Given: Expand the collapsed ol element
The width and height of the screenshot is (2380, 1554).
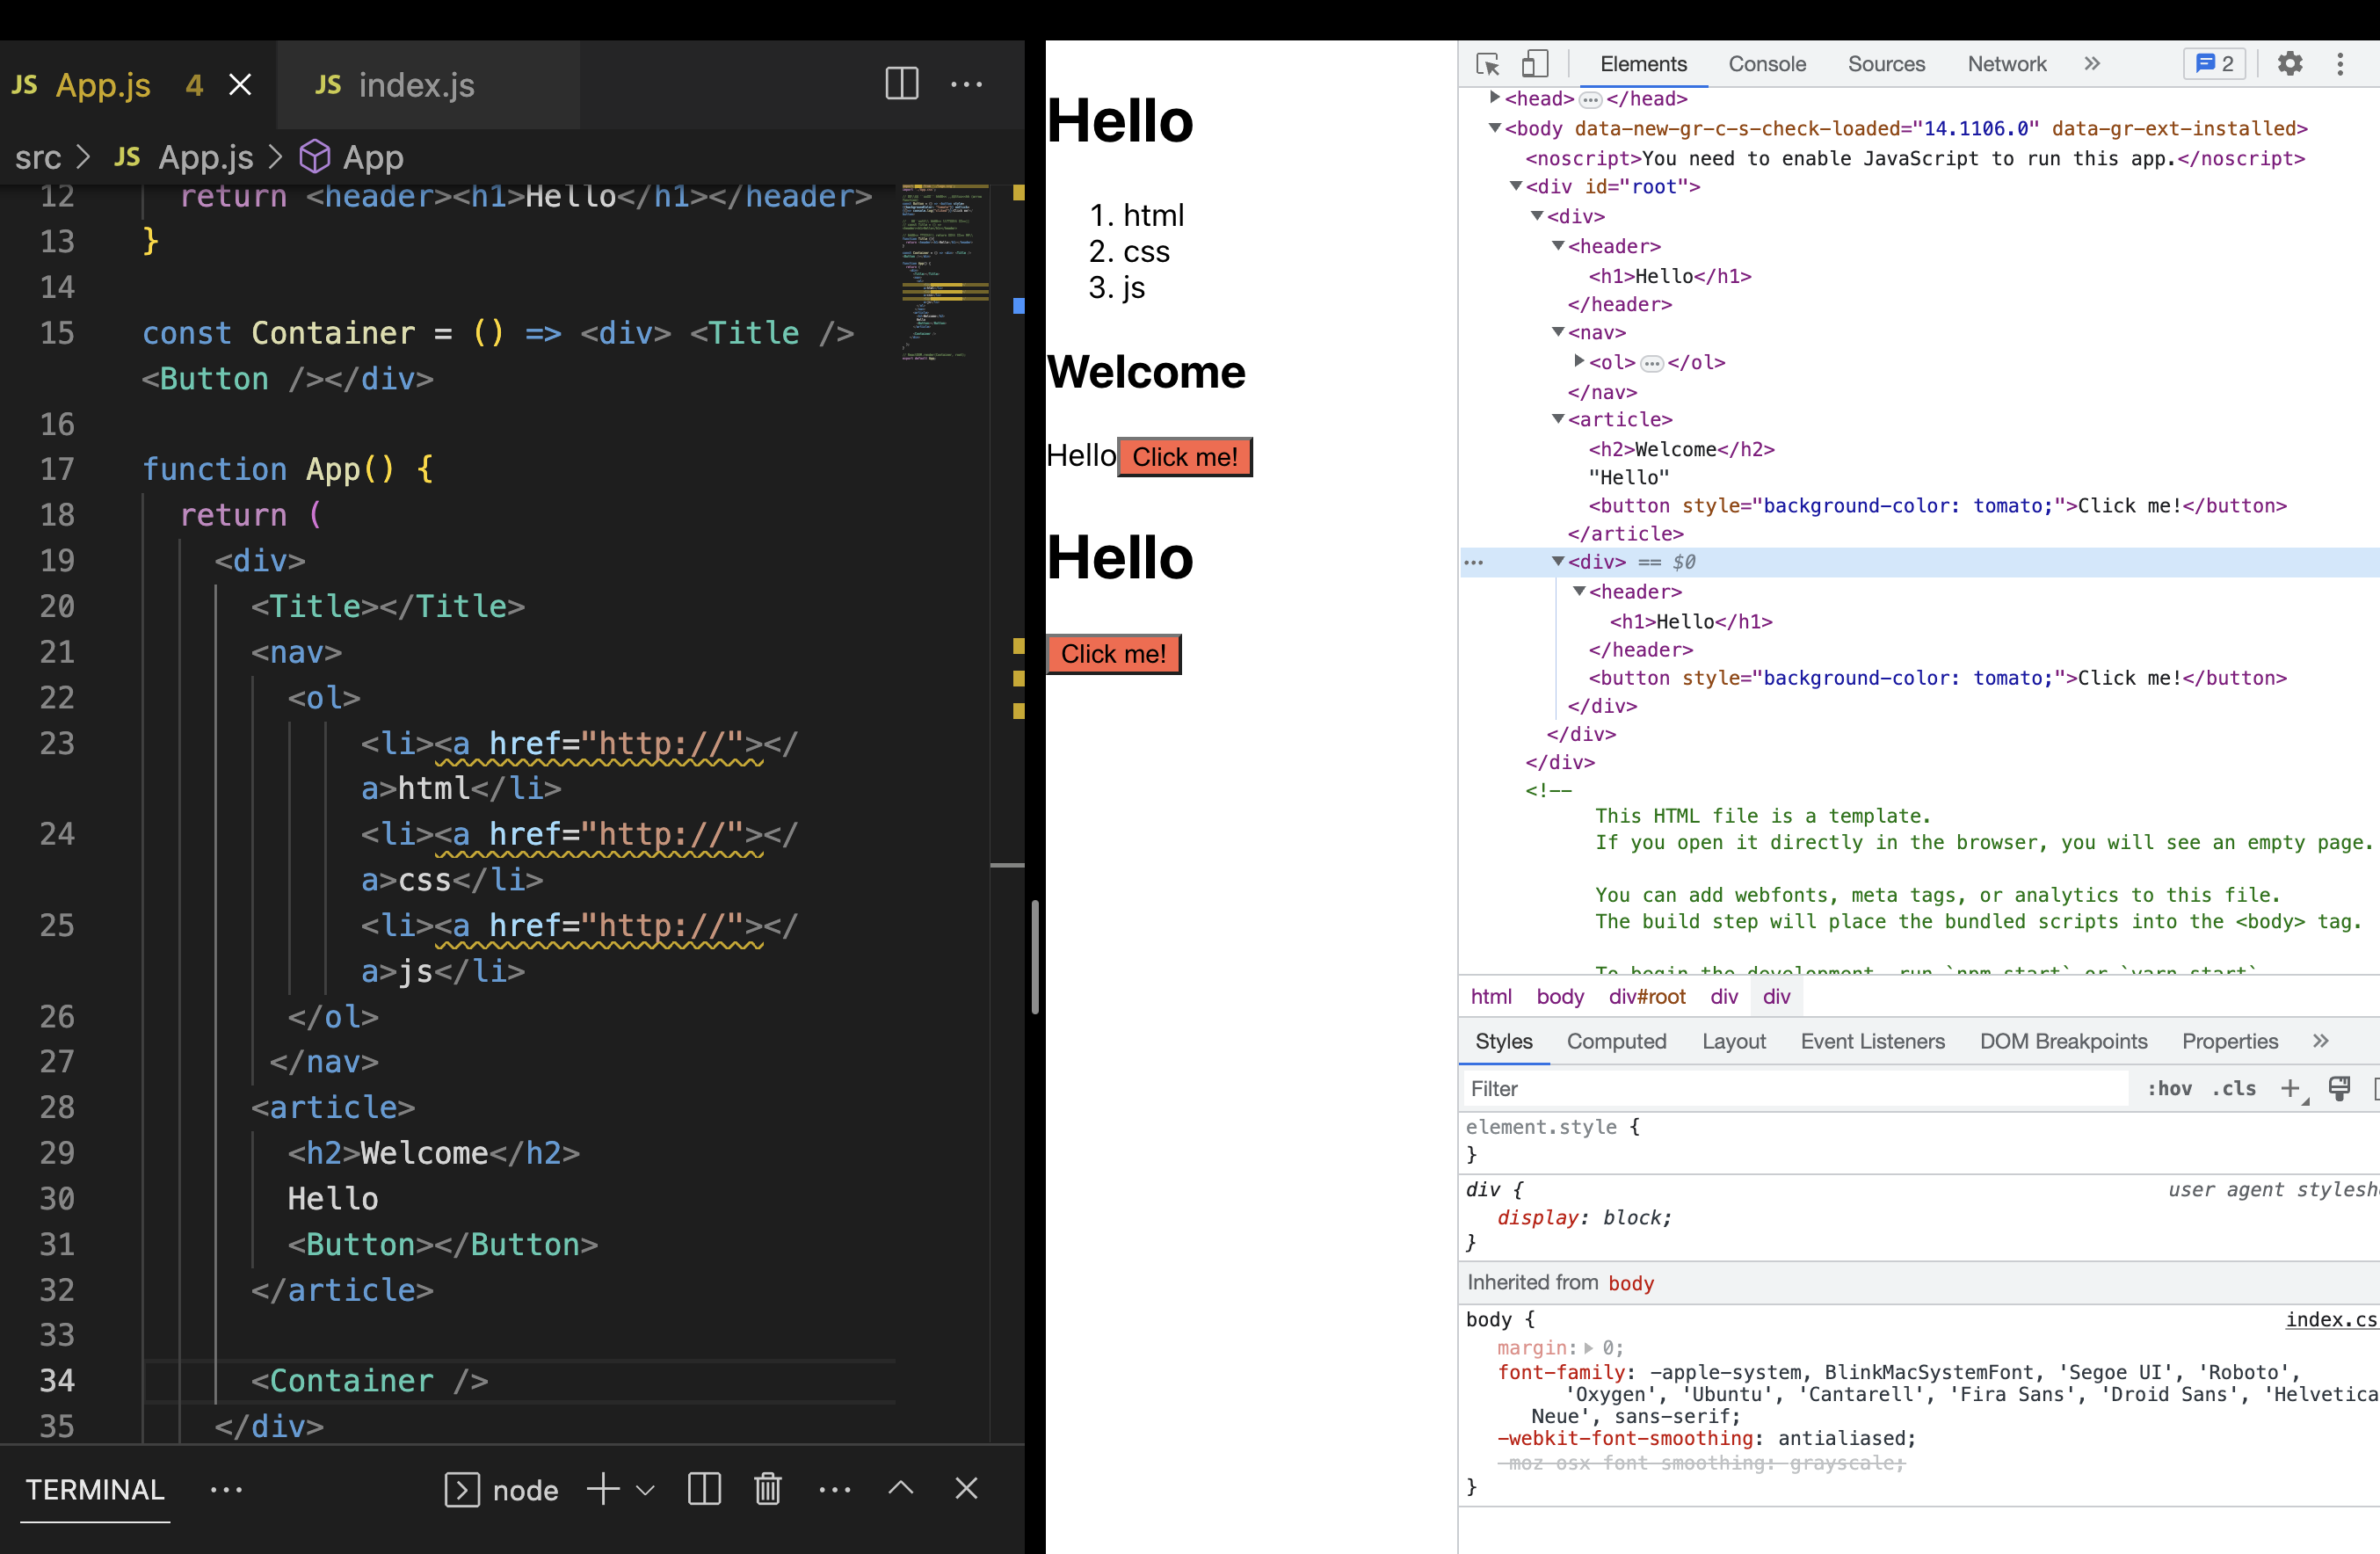Looking at the screenshot, I should (1579, 361).
